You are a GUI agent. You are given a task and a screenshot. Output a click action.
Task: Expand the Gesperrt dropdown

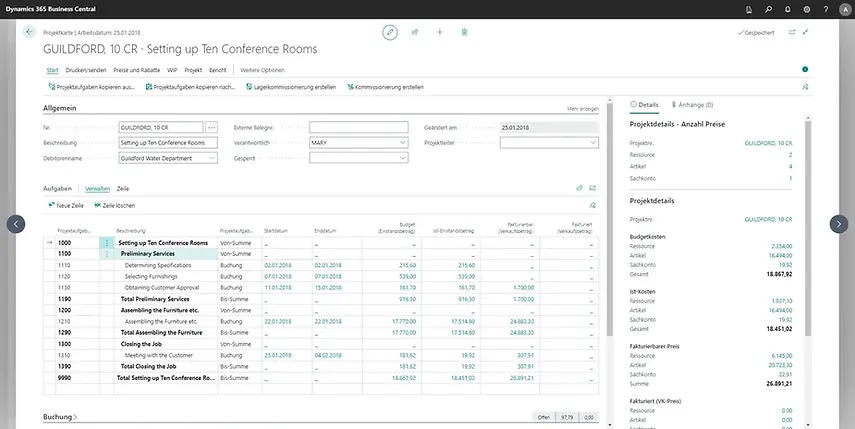[402, 158]
